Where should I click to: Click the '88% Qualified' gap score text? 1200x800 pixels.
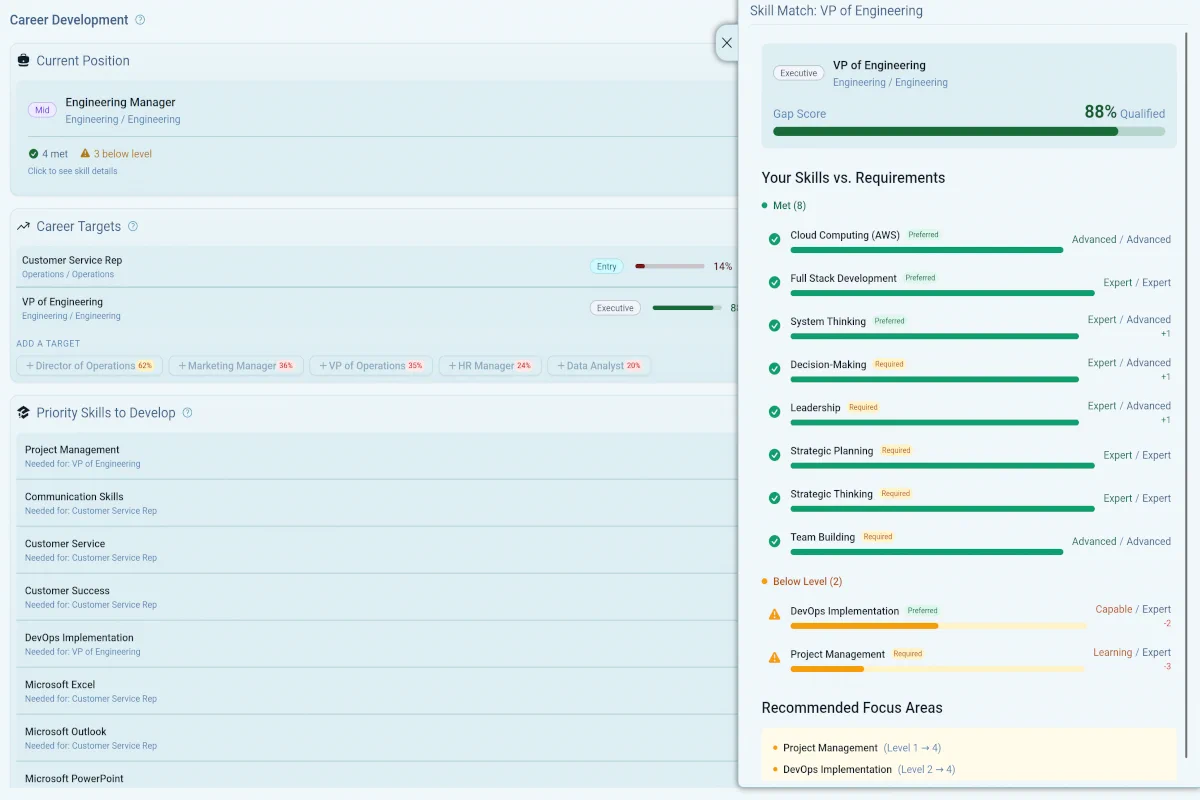tap(1125, 113)
